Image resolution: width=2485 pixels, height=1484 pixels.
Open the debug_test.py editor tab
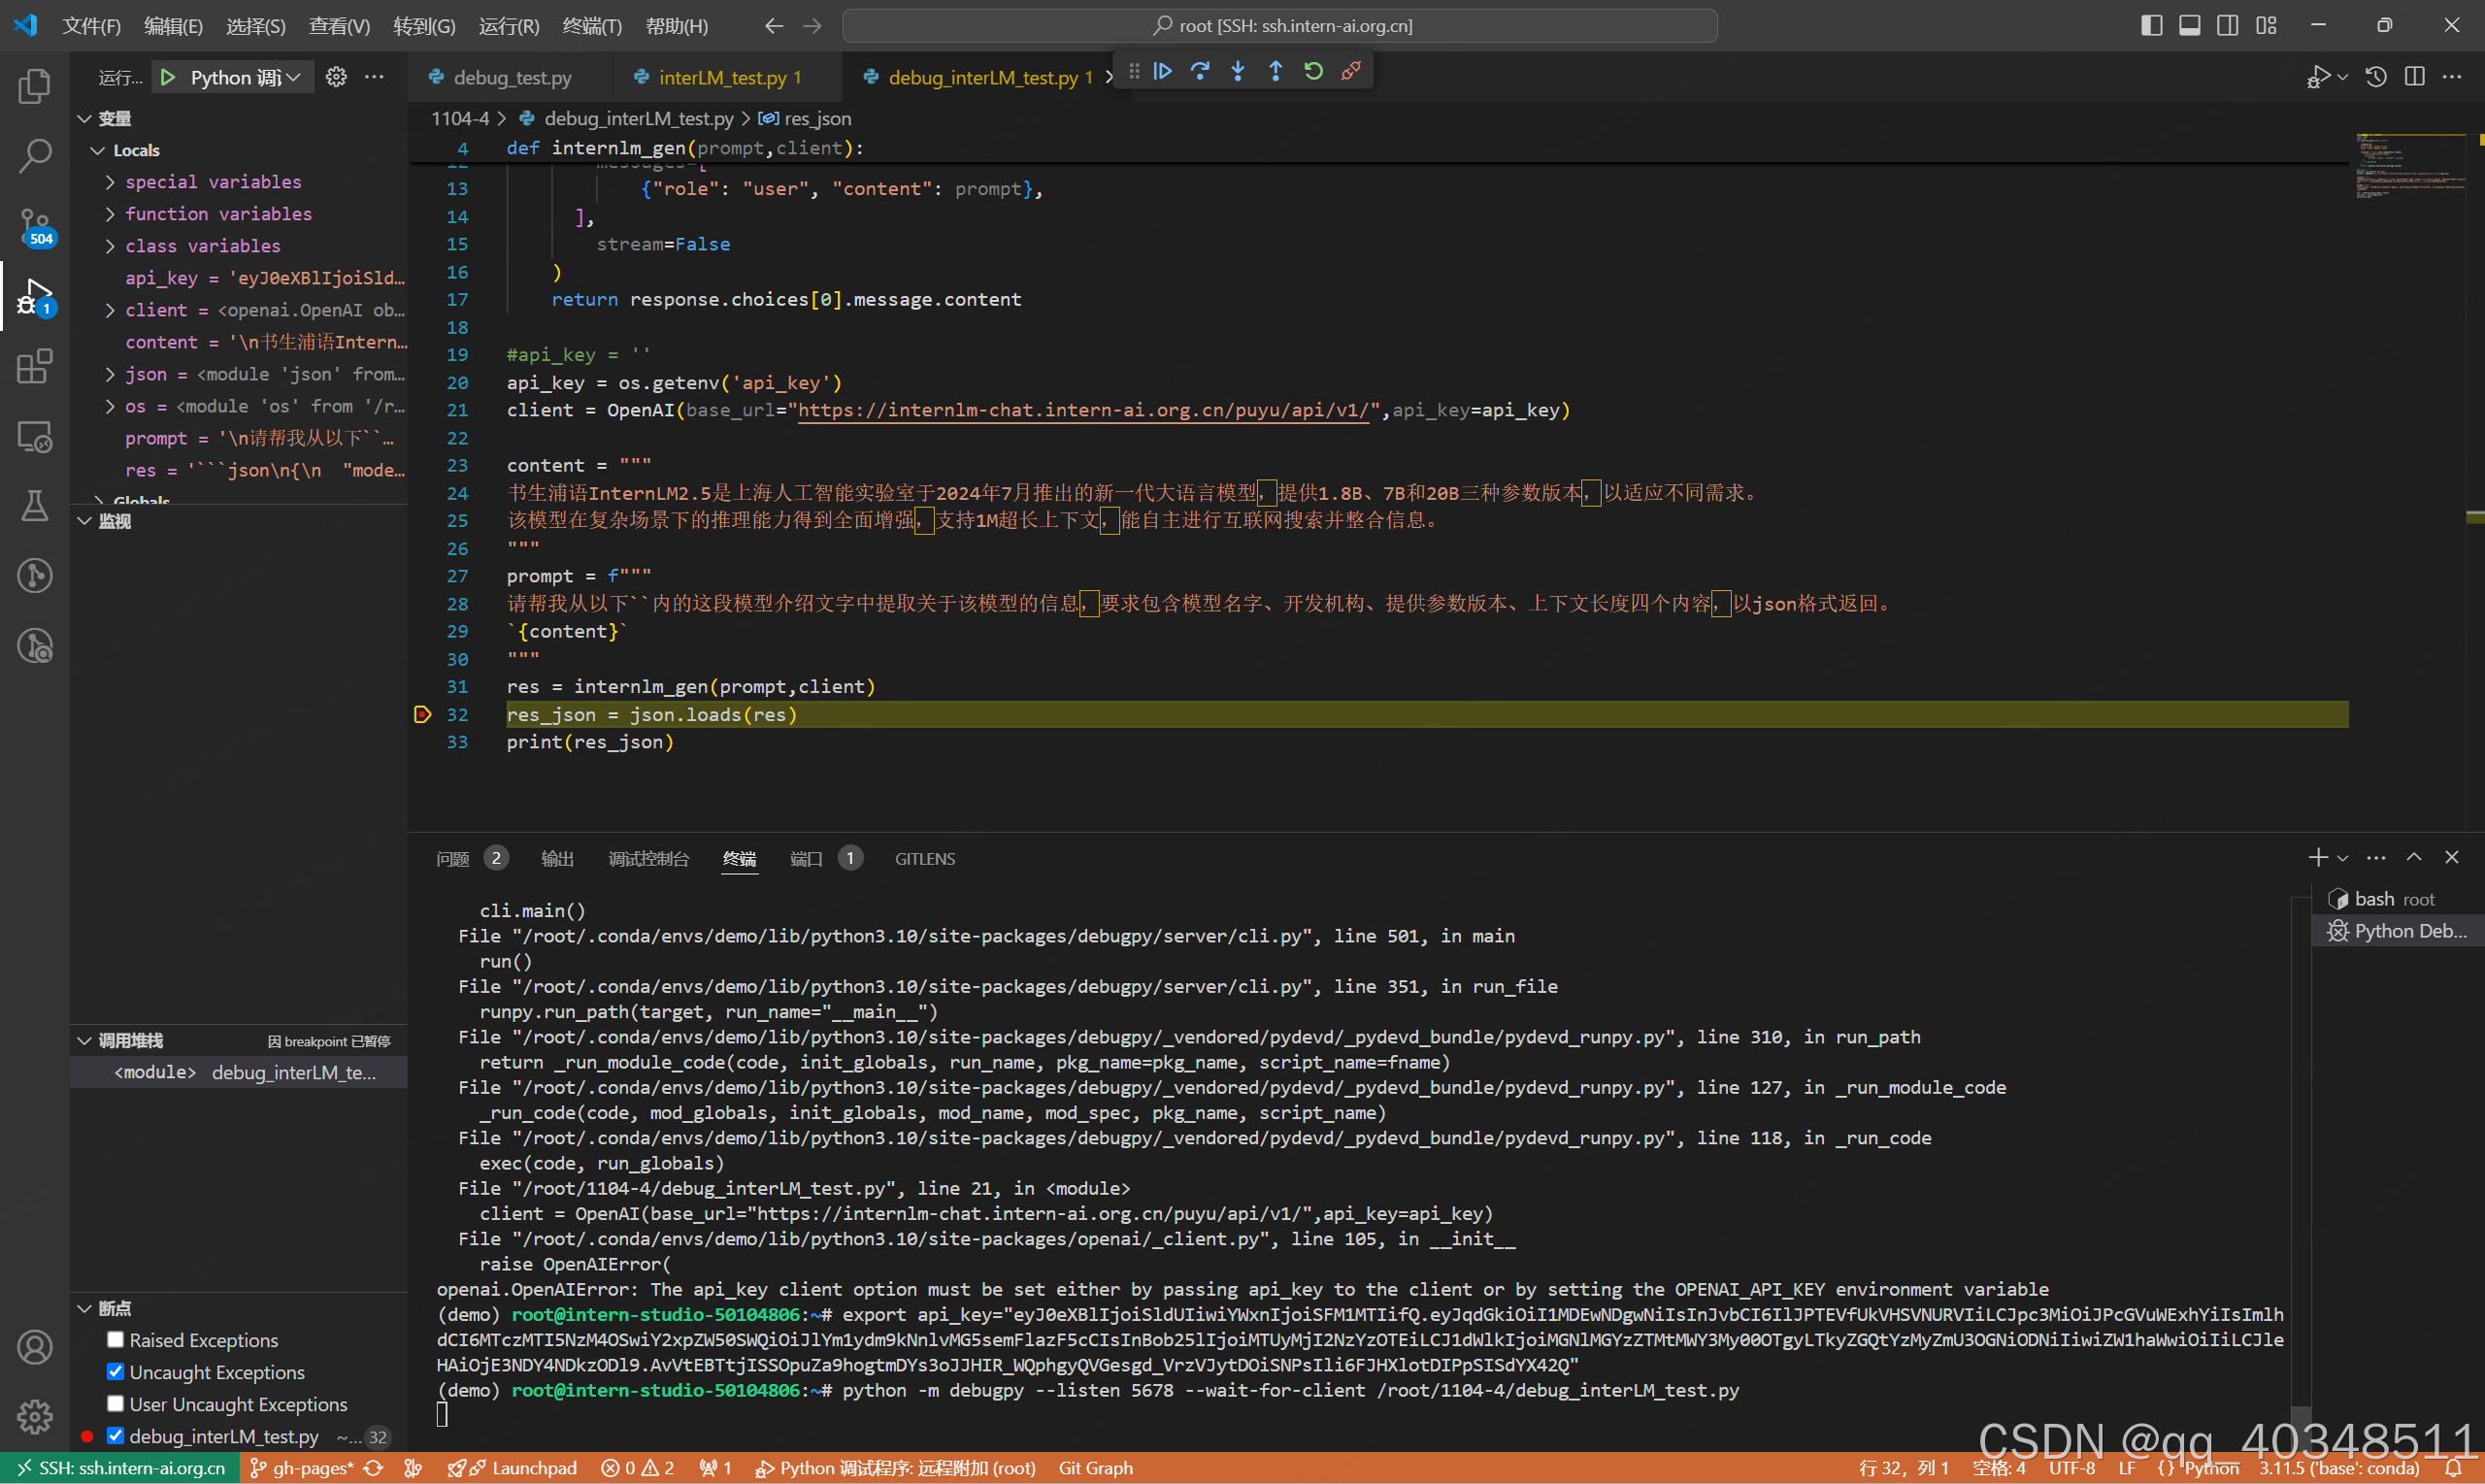click(x=512, y=77)
